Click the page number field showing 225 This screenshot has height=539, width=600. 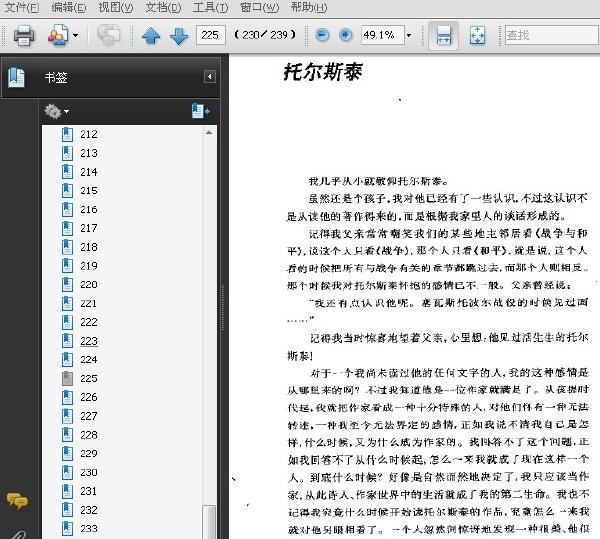click(x=210, y=35)
